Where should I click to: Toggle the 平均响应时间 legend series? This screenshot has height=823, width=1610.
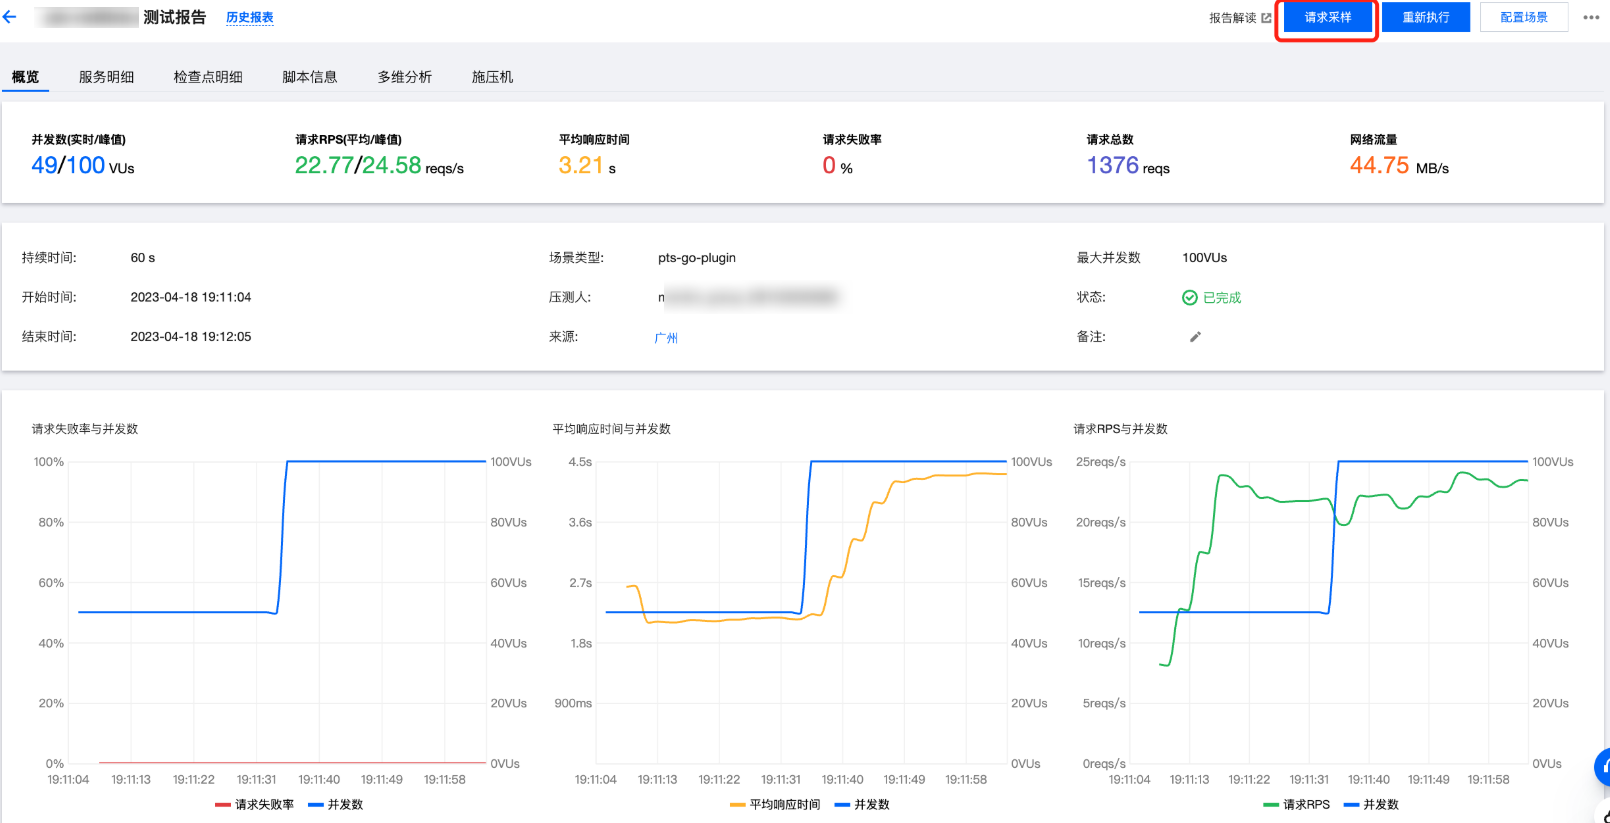[775, 805]
